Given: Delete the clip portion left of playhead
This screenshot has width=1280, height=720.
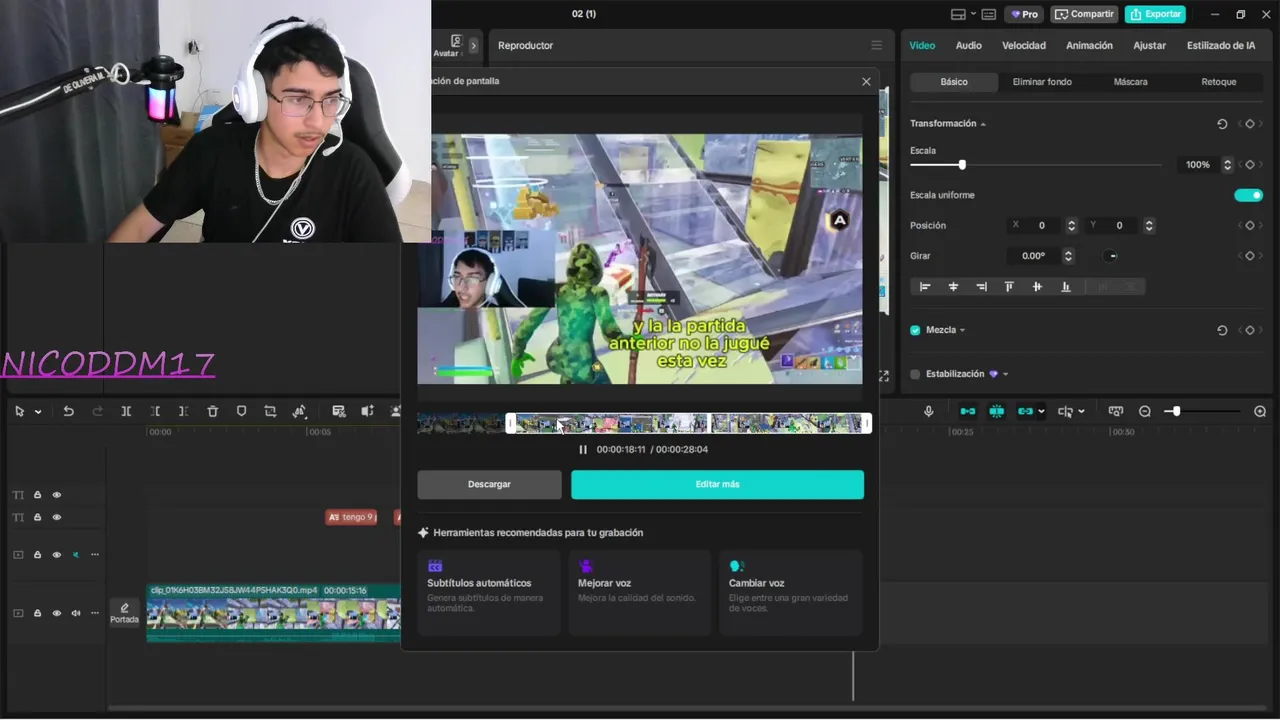Looking at the screenshot, I should point(155,411).
